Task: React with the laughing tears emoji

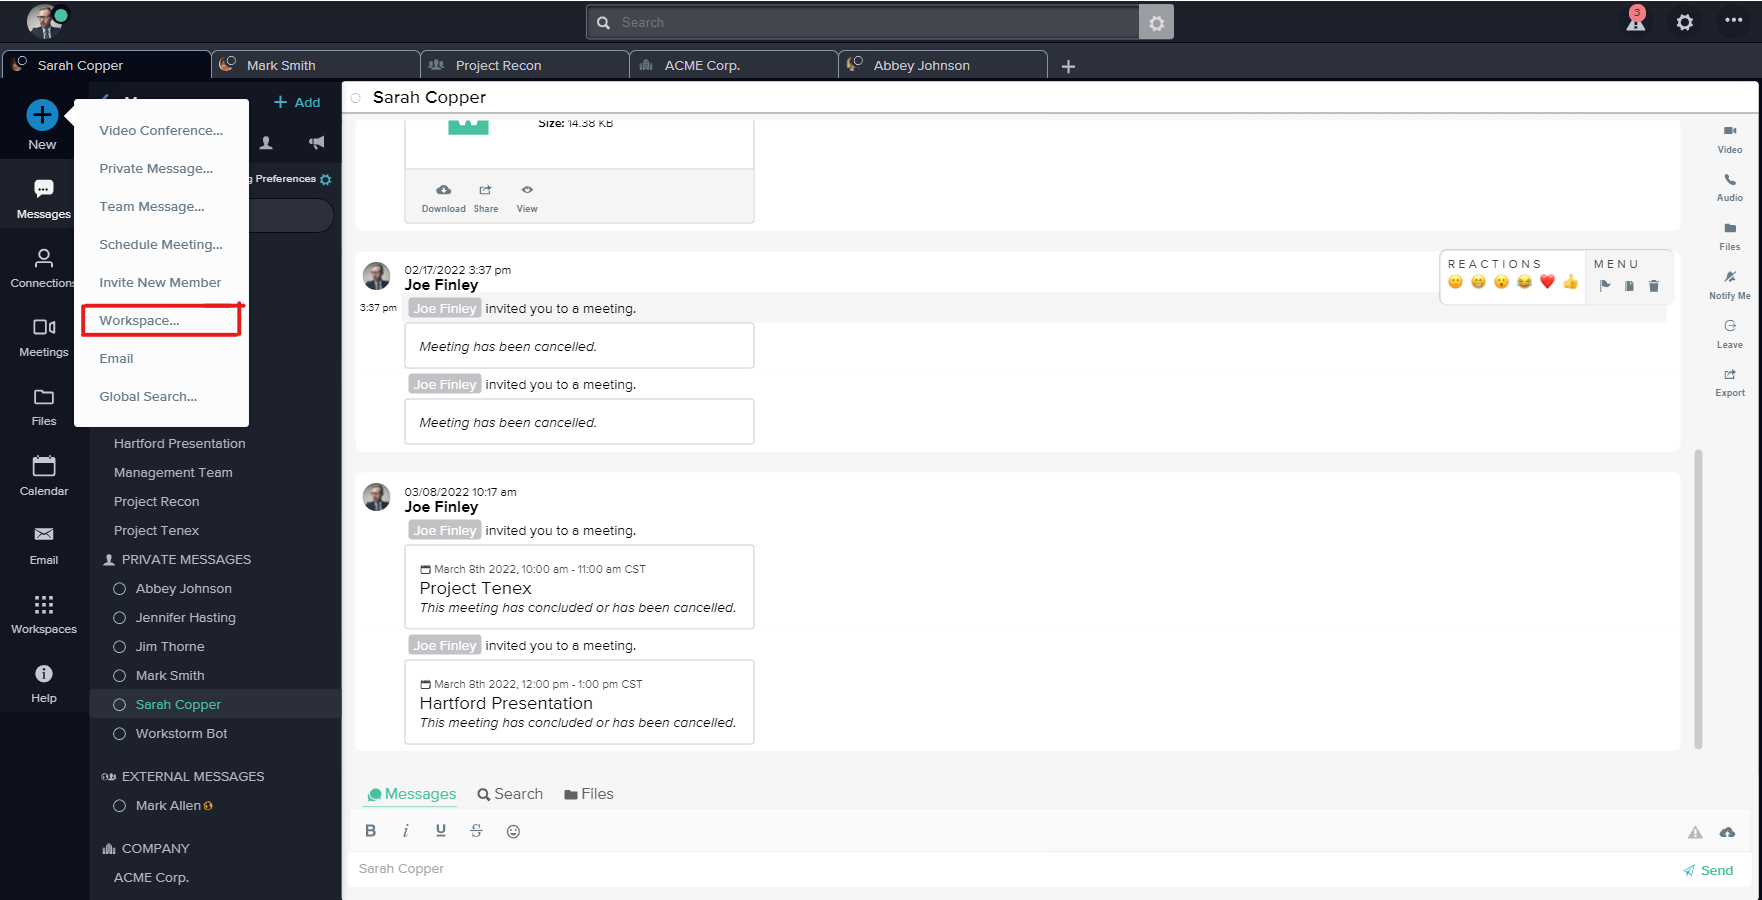Action: click(x=1524, y=282)
